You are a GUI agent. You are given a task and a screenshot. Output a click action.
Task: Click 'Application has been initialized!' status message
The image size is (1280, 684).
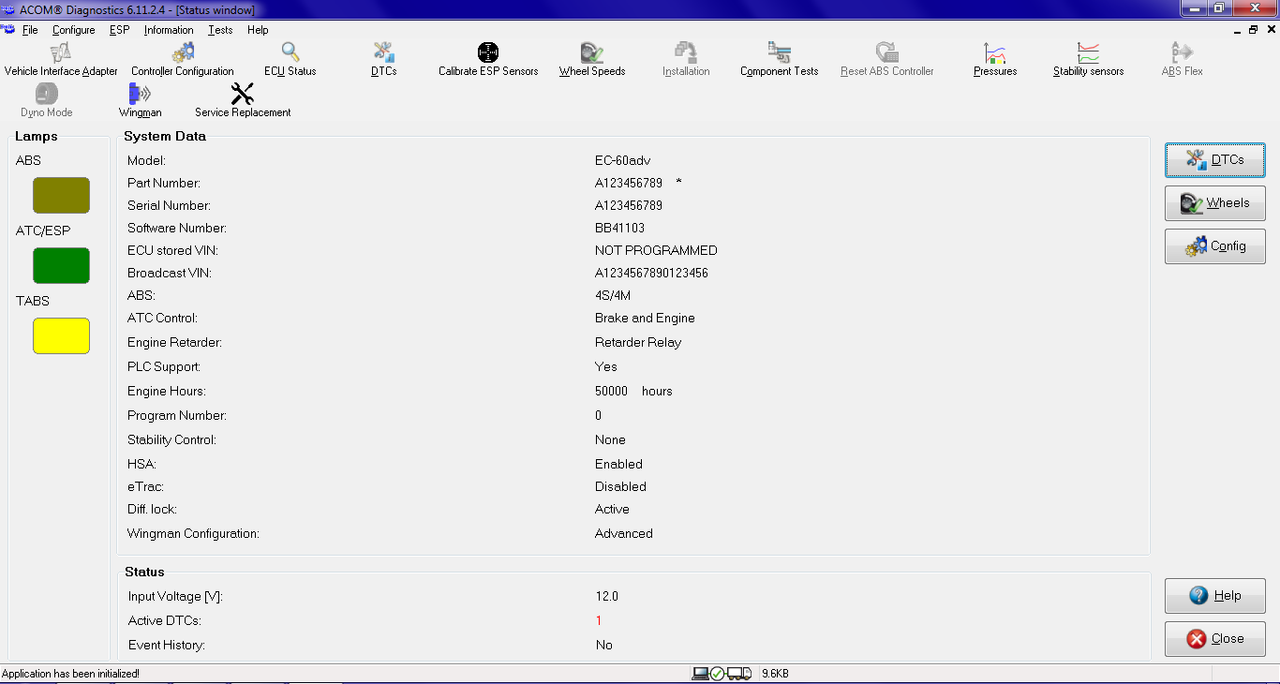click(71, 674)
